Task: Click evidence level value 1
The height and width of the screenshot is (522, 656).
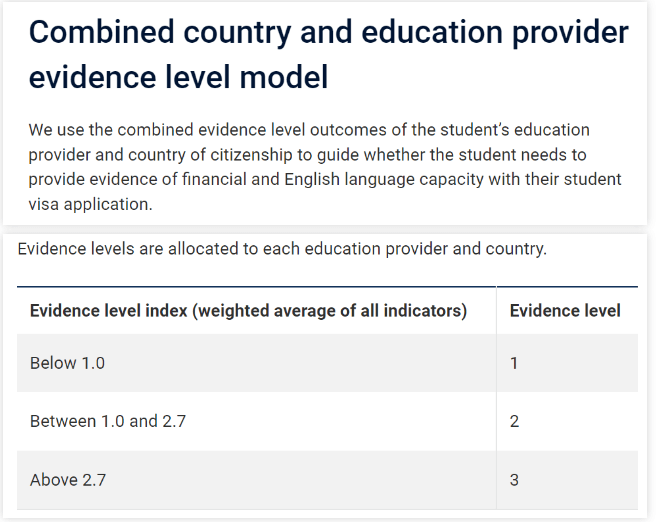Action: 514,363
